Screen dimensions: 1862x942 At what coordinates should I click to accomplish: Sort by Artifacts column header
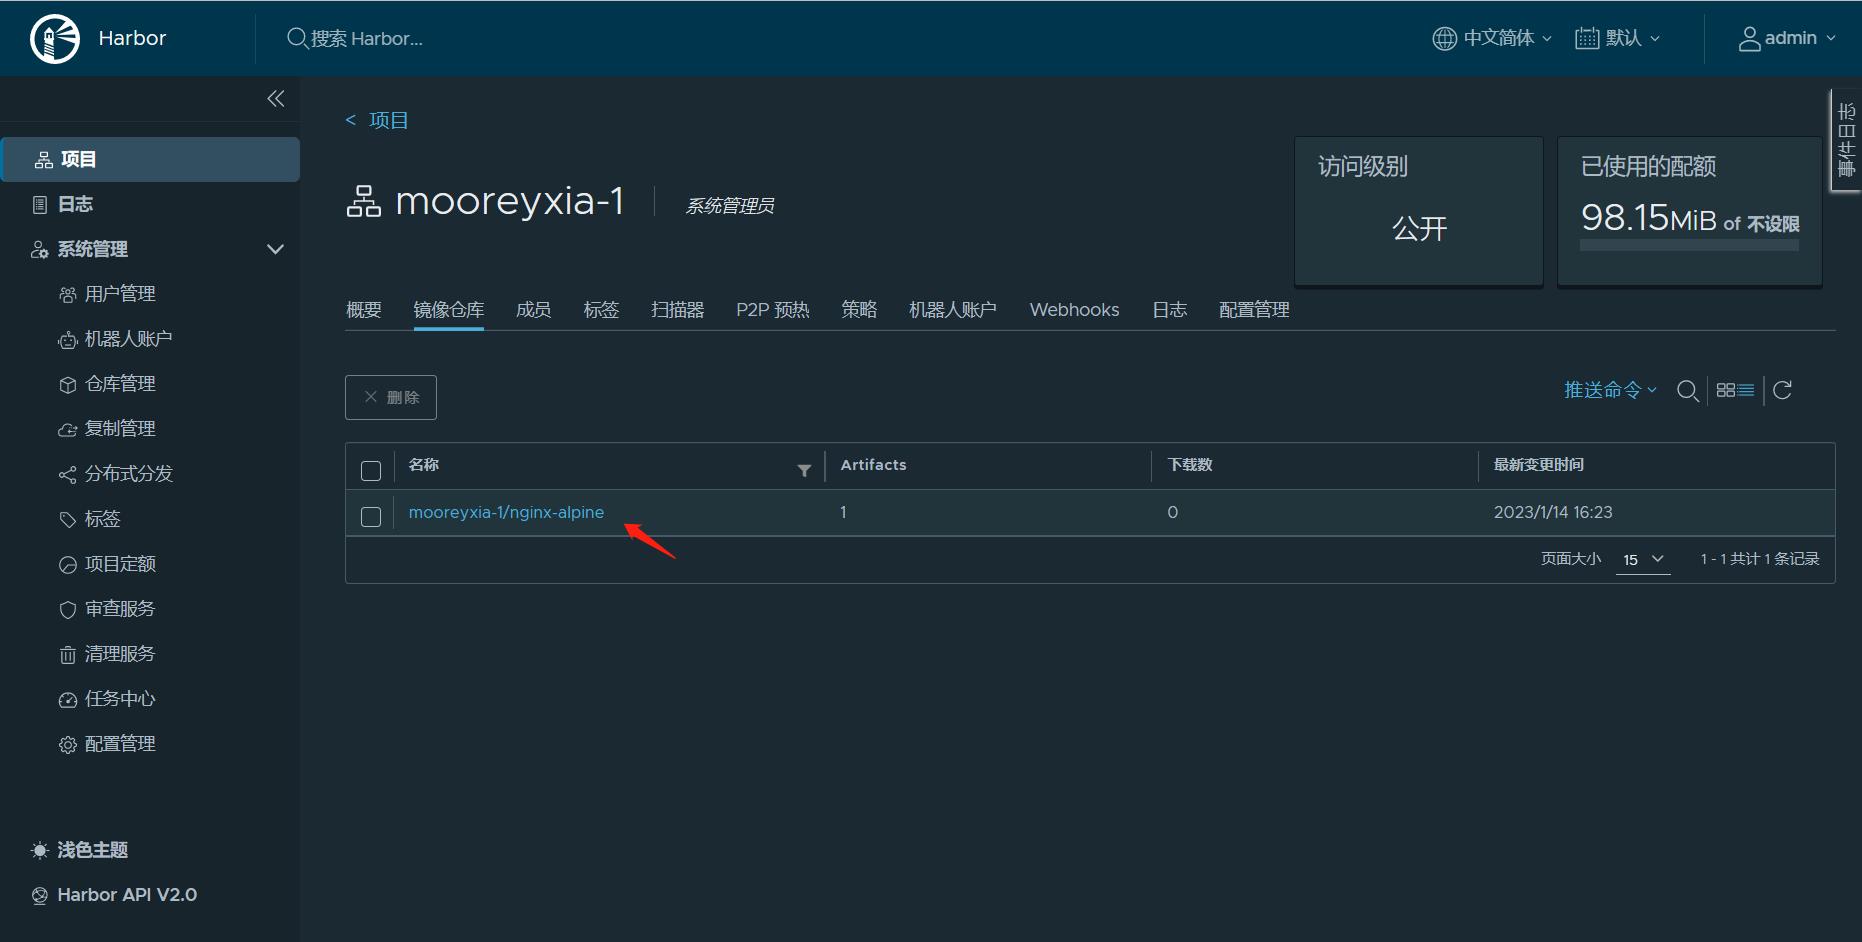pos(873,465)
